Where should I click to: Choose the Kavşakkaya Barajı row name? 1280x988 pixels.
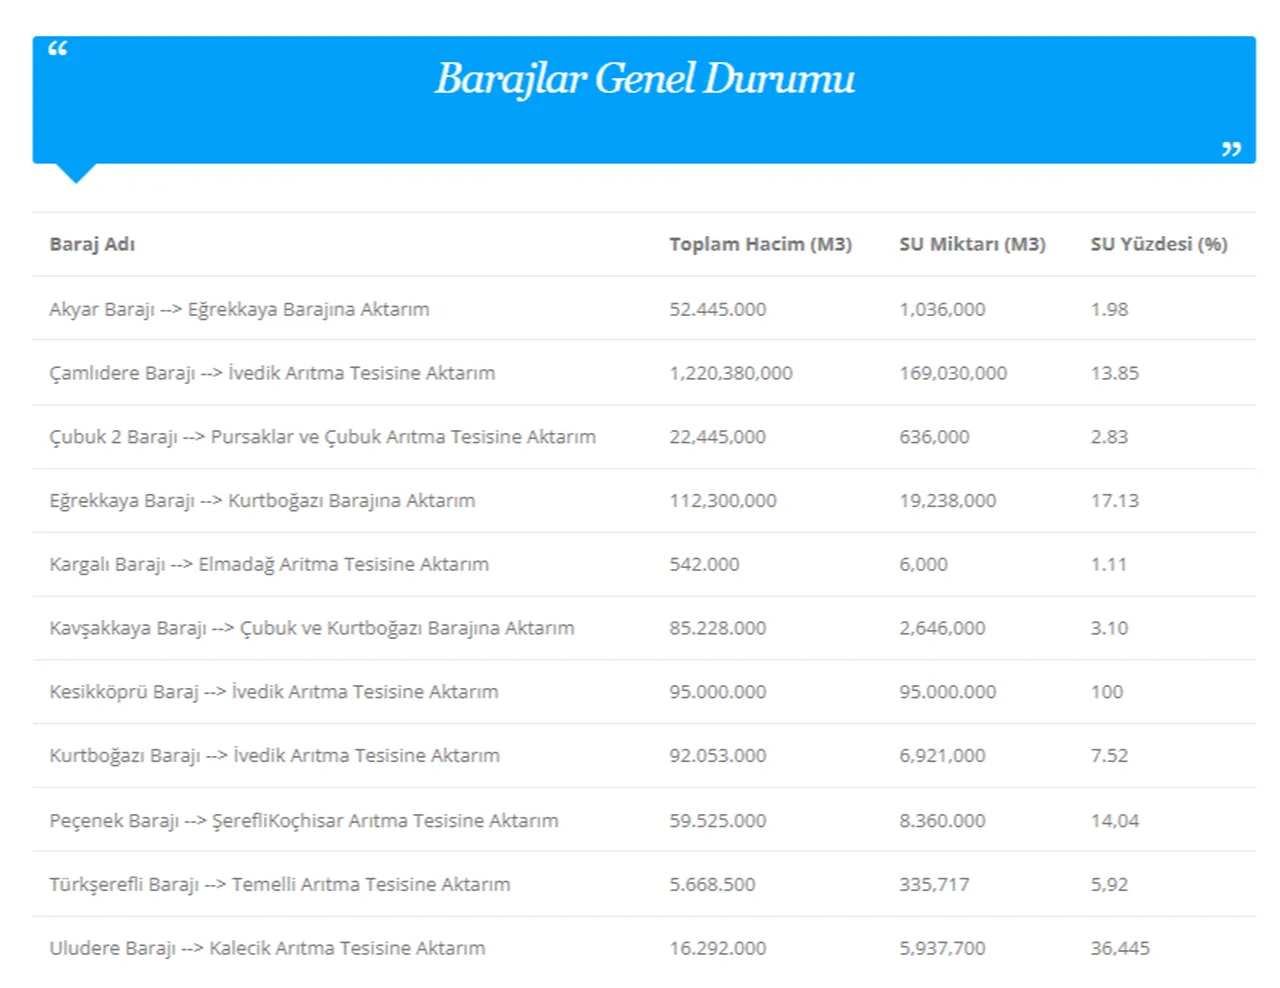(312, 628)
